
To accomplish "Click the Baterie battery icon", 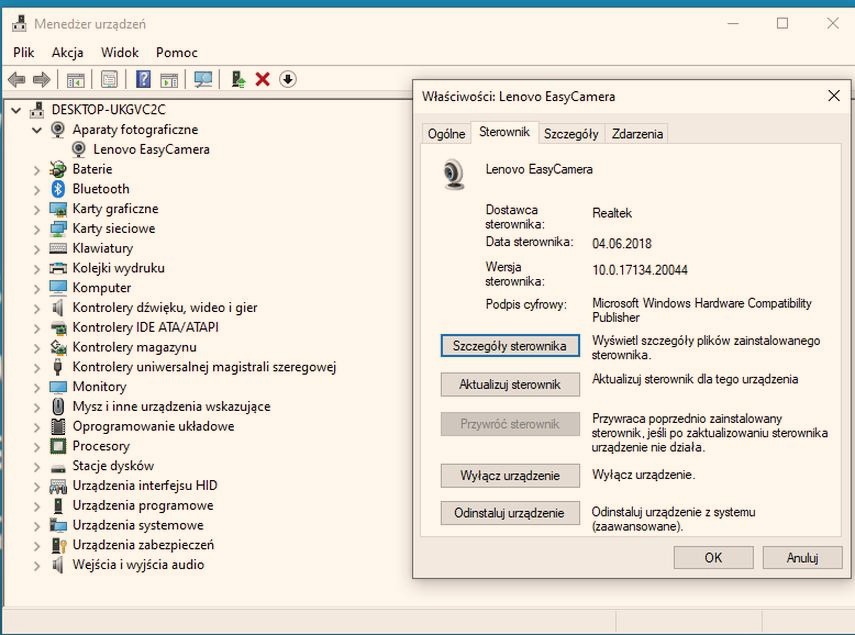I will pos(58,169).
